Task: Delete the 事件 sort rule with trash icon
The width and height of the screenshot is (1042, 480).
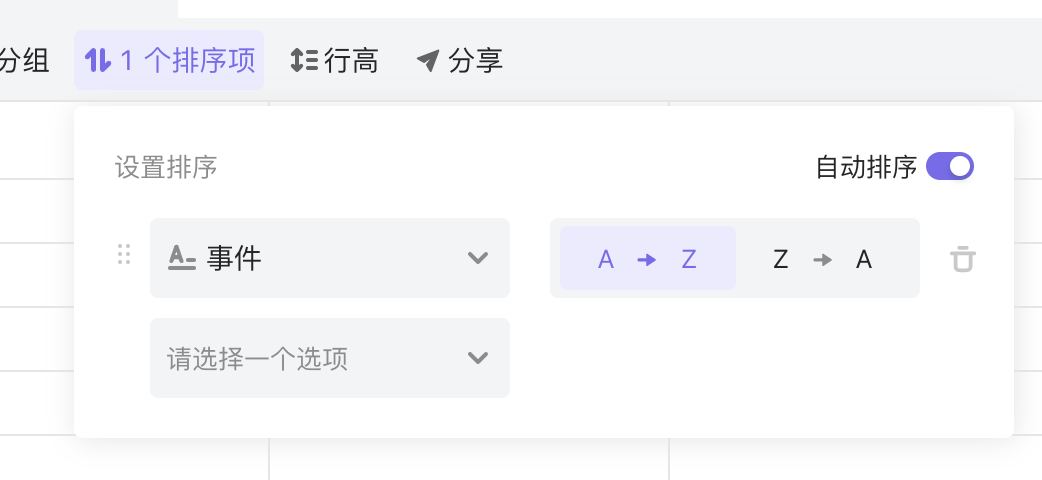Action: coord(962,259)
